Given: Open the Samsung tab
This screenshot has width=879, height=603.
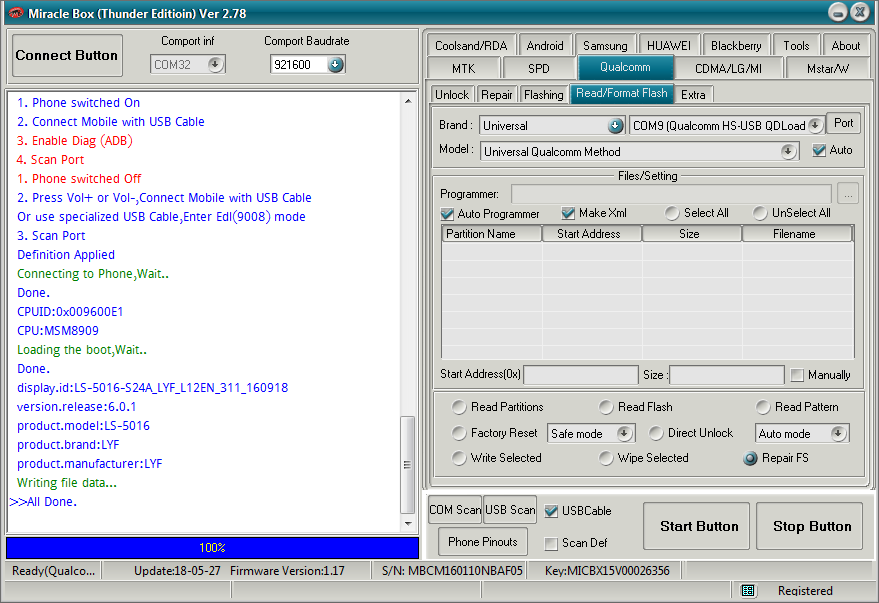Looking at the screenshot, I should click(605, 45).
